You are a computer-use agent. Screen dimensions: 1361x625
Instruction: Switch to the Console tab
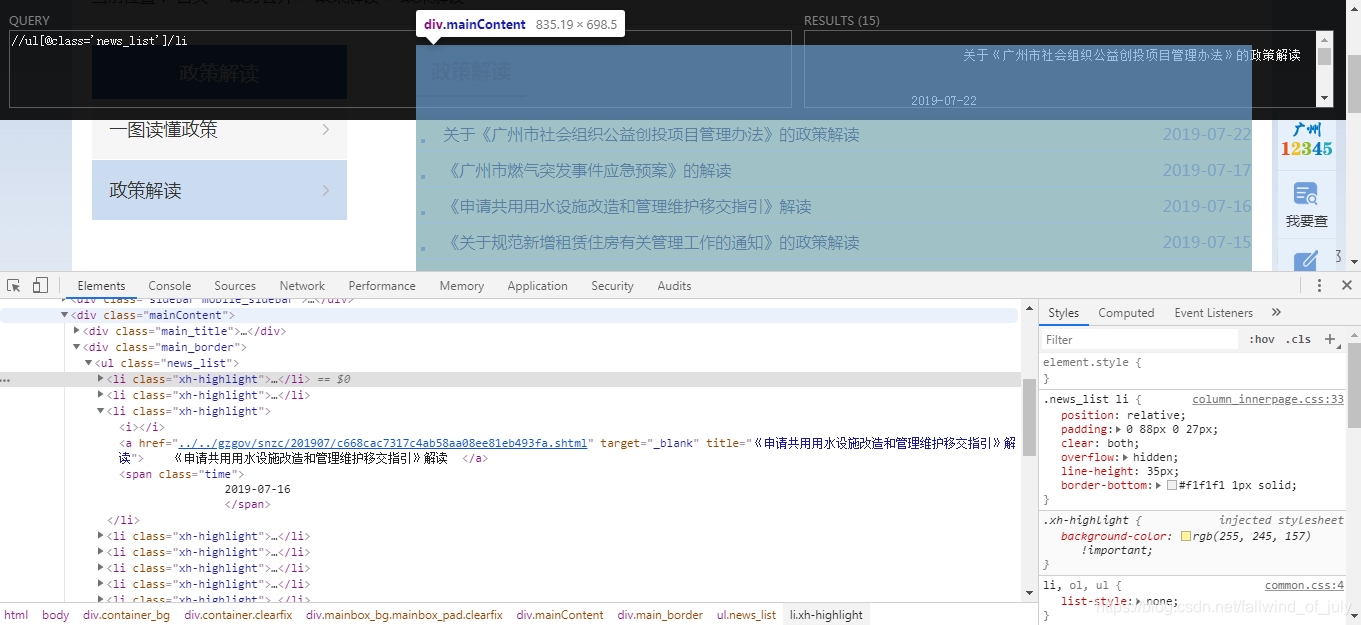click(170, 285)
